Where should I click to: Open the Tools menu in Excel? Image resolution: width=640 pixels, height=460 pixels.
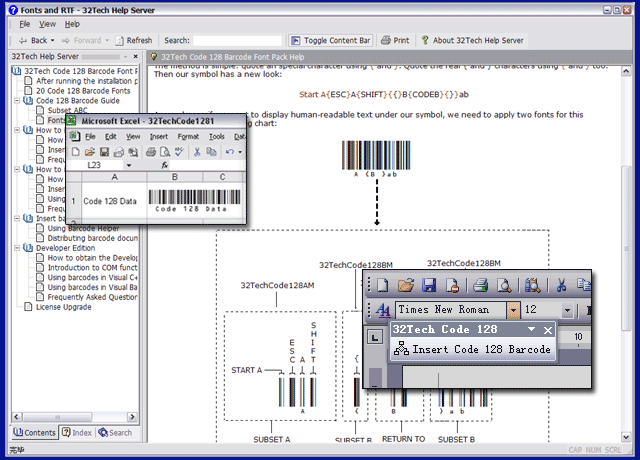tap(217, 136)
